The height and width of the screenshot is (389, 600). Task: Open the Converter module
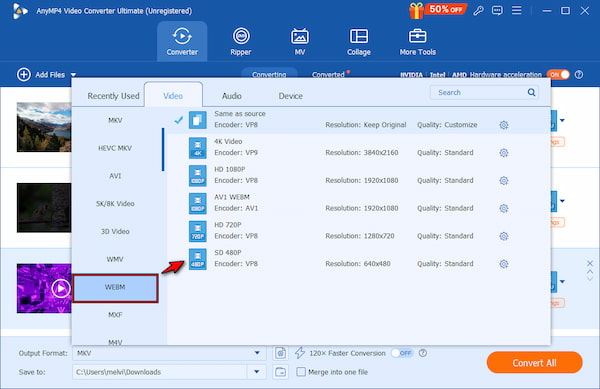182,41
